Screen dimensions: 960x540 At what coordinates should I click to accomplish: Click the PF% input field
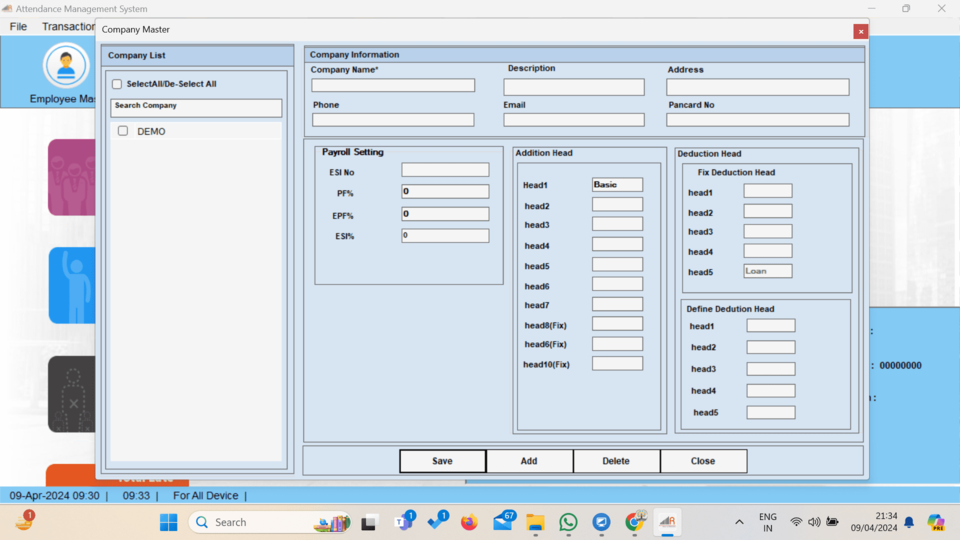click(445, 192)
